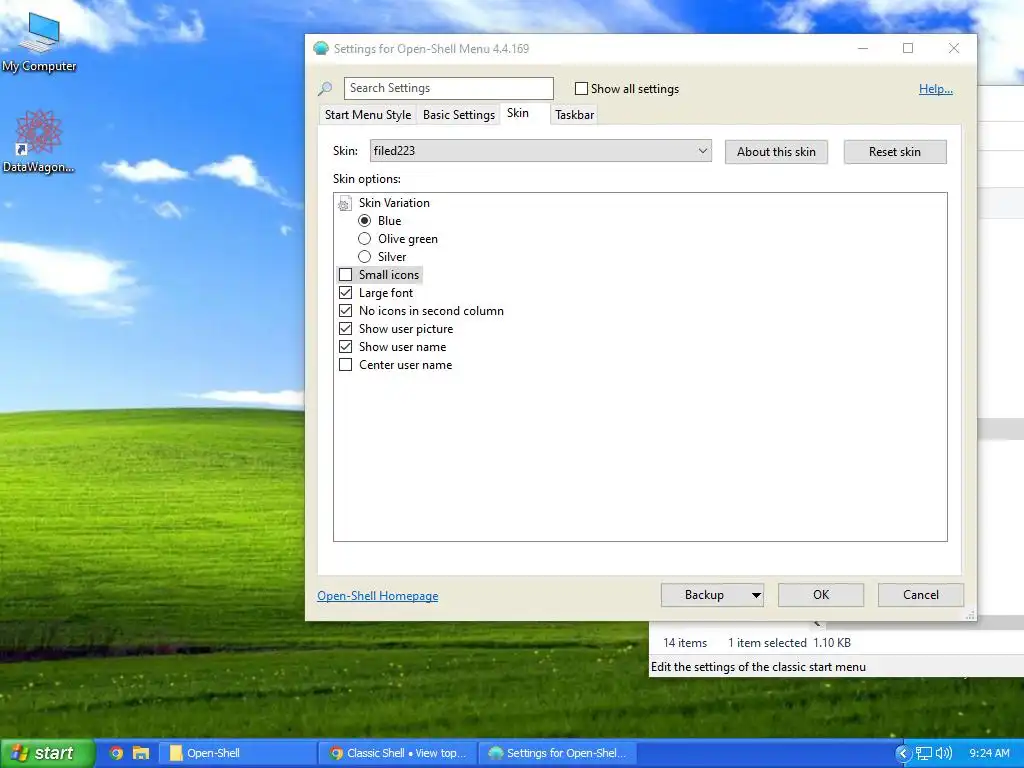
Task: Click the volume speaker tray icon
Action: [944, 754]
